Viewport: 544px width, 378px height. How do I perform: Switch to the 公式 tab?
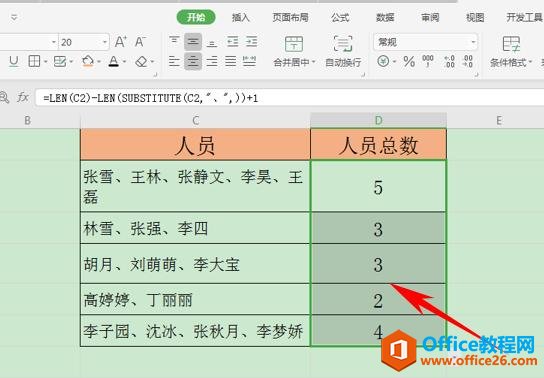click(x=340, y=17)
